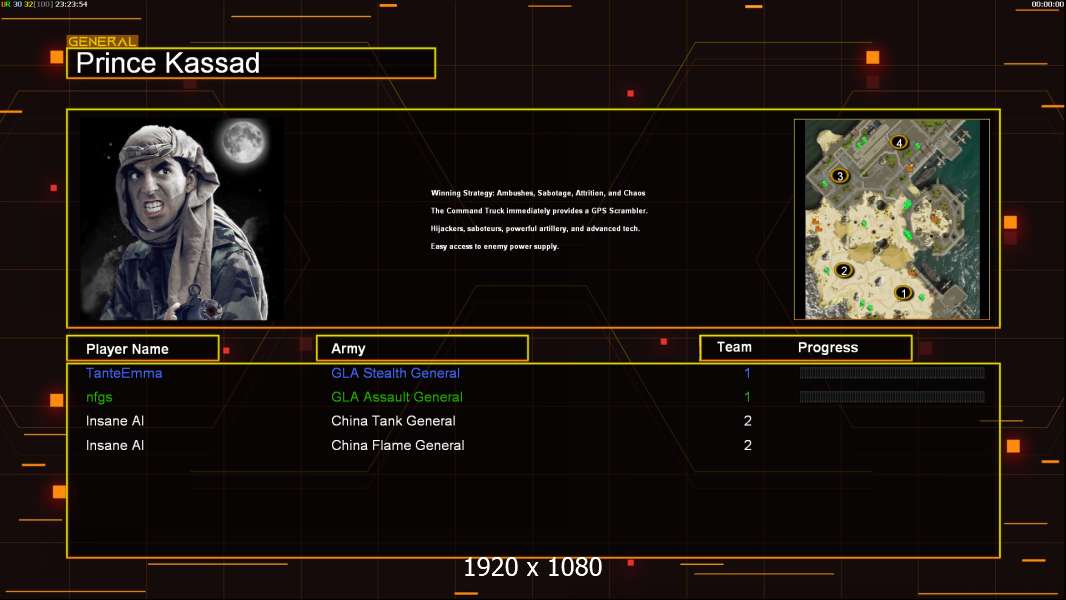The height and width of the screenshot is (600, 1066).
Task: Click TanteEmma's loading progress bar
Action: [x=892, y=372]
